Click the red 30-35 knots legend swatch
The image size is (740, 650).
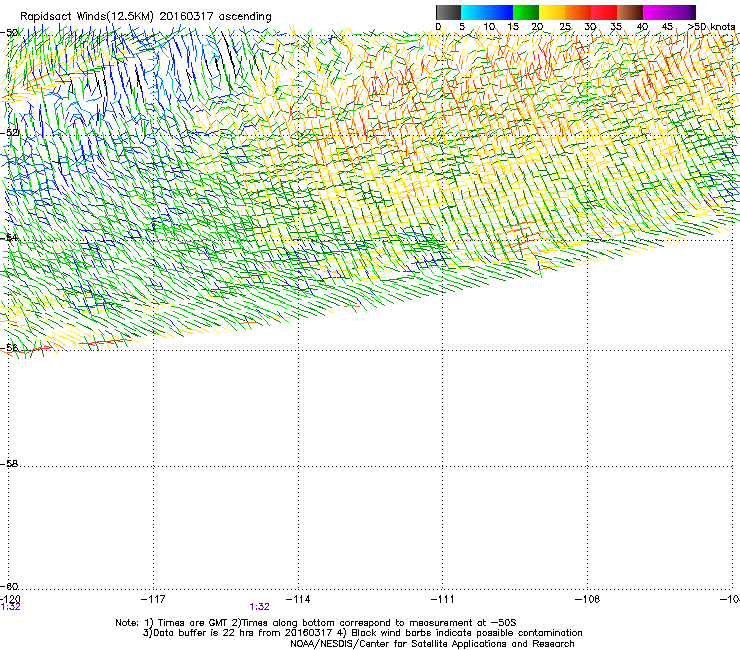click(604, 12)
